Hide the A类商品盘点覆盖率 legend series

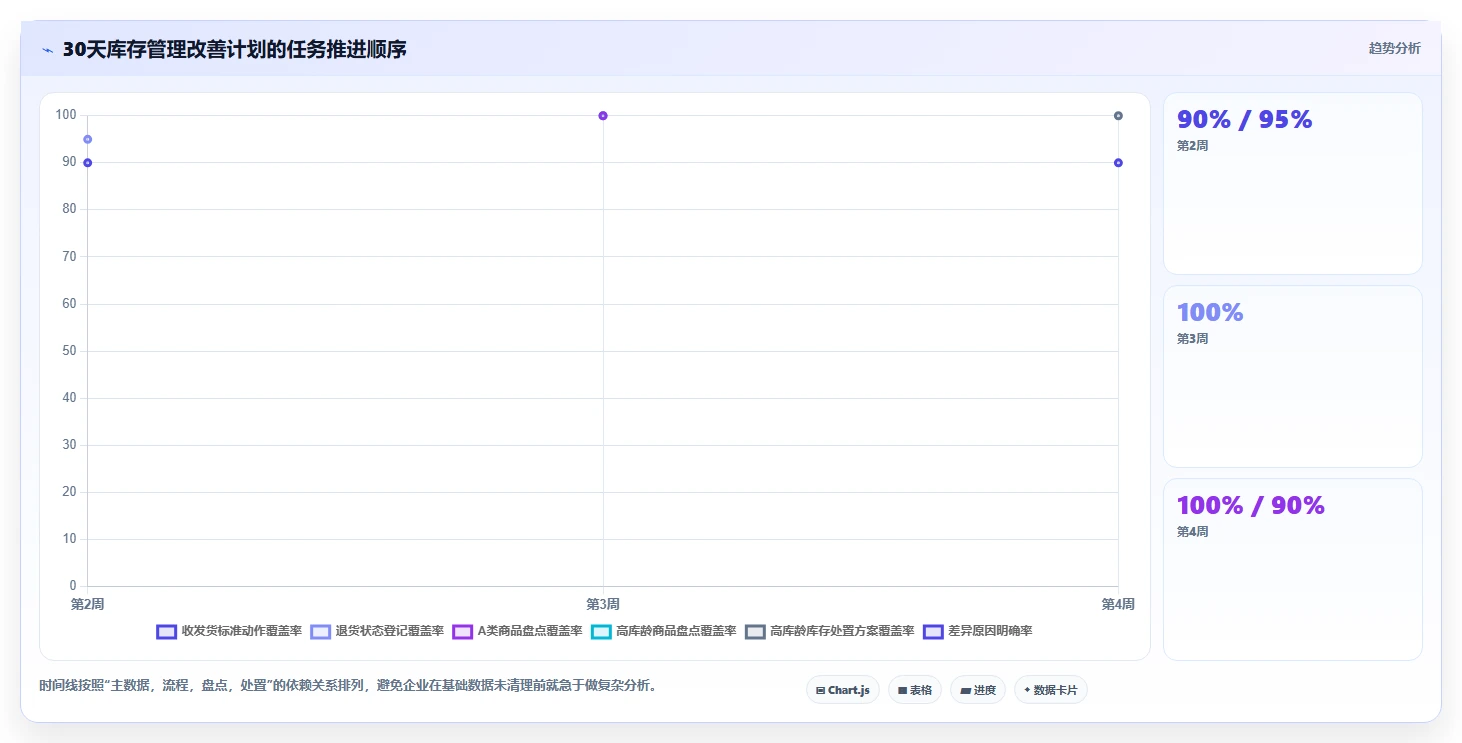pyautogui.click(x=517, y=631)
